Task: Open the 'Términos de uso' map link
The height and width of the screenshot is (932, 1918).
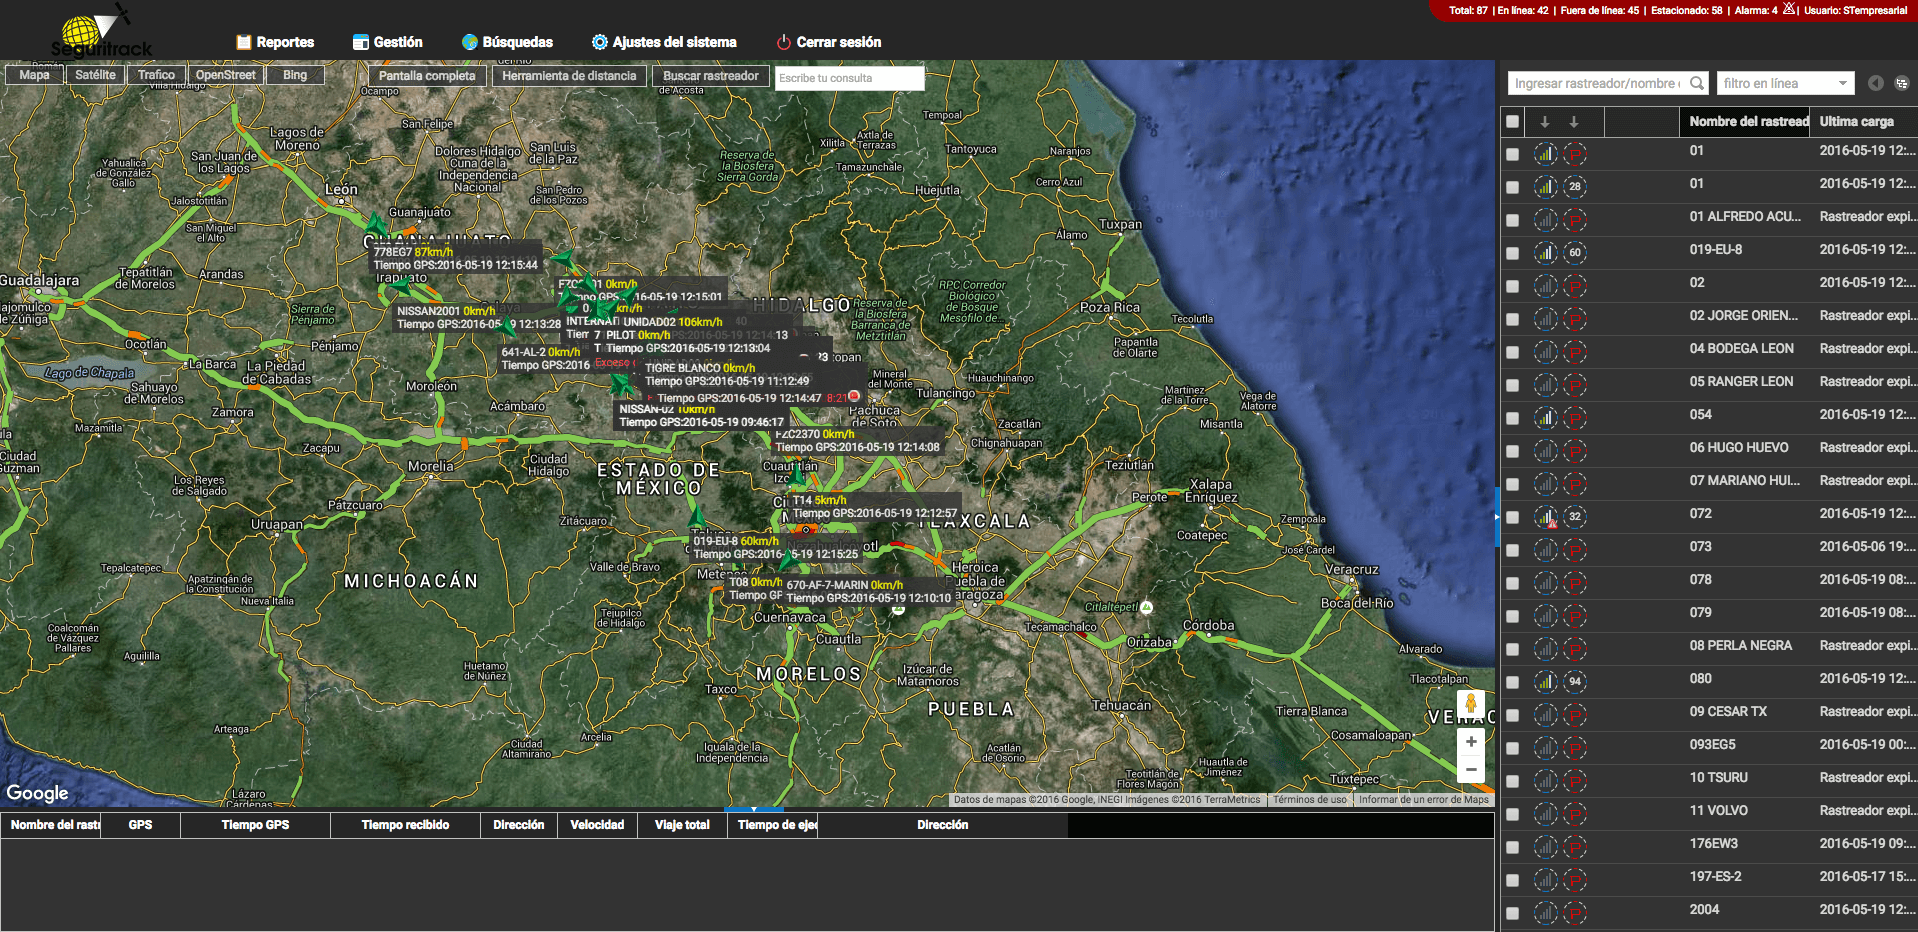Action: (1309, 800)
